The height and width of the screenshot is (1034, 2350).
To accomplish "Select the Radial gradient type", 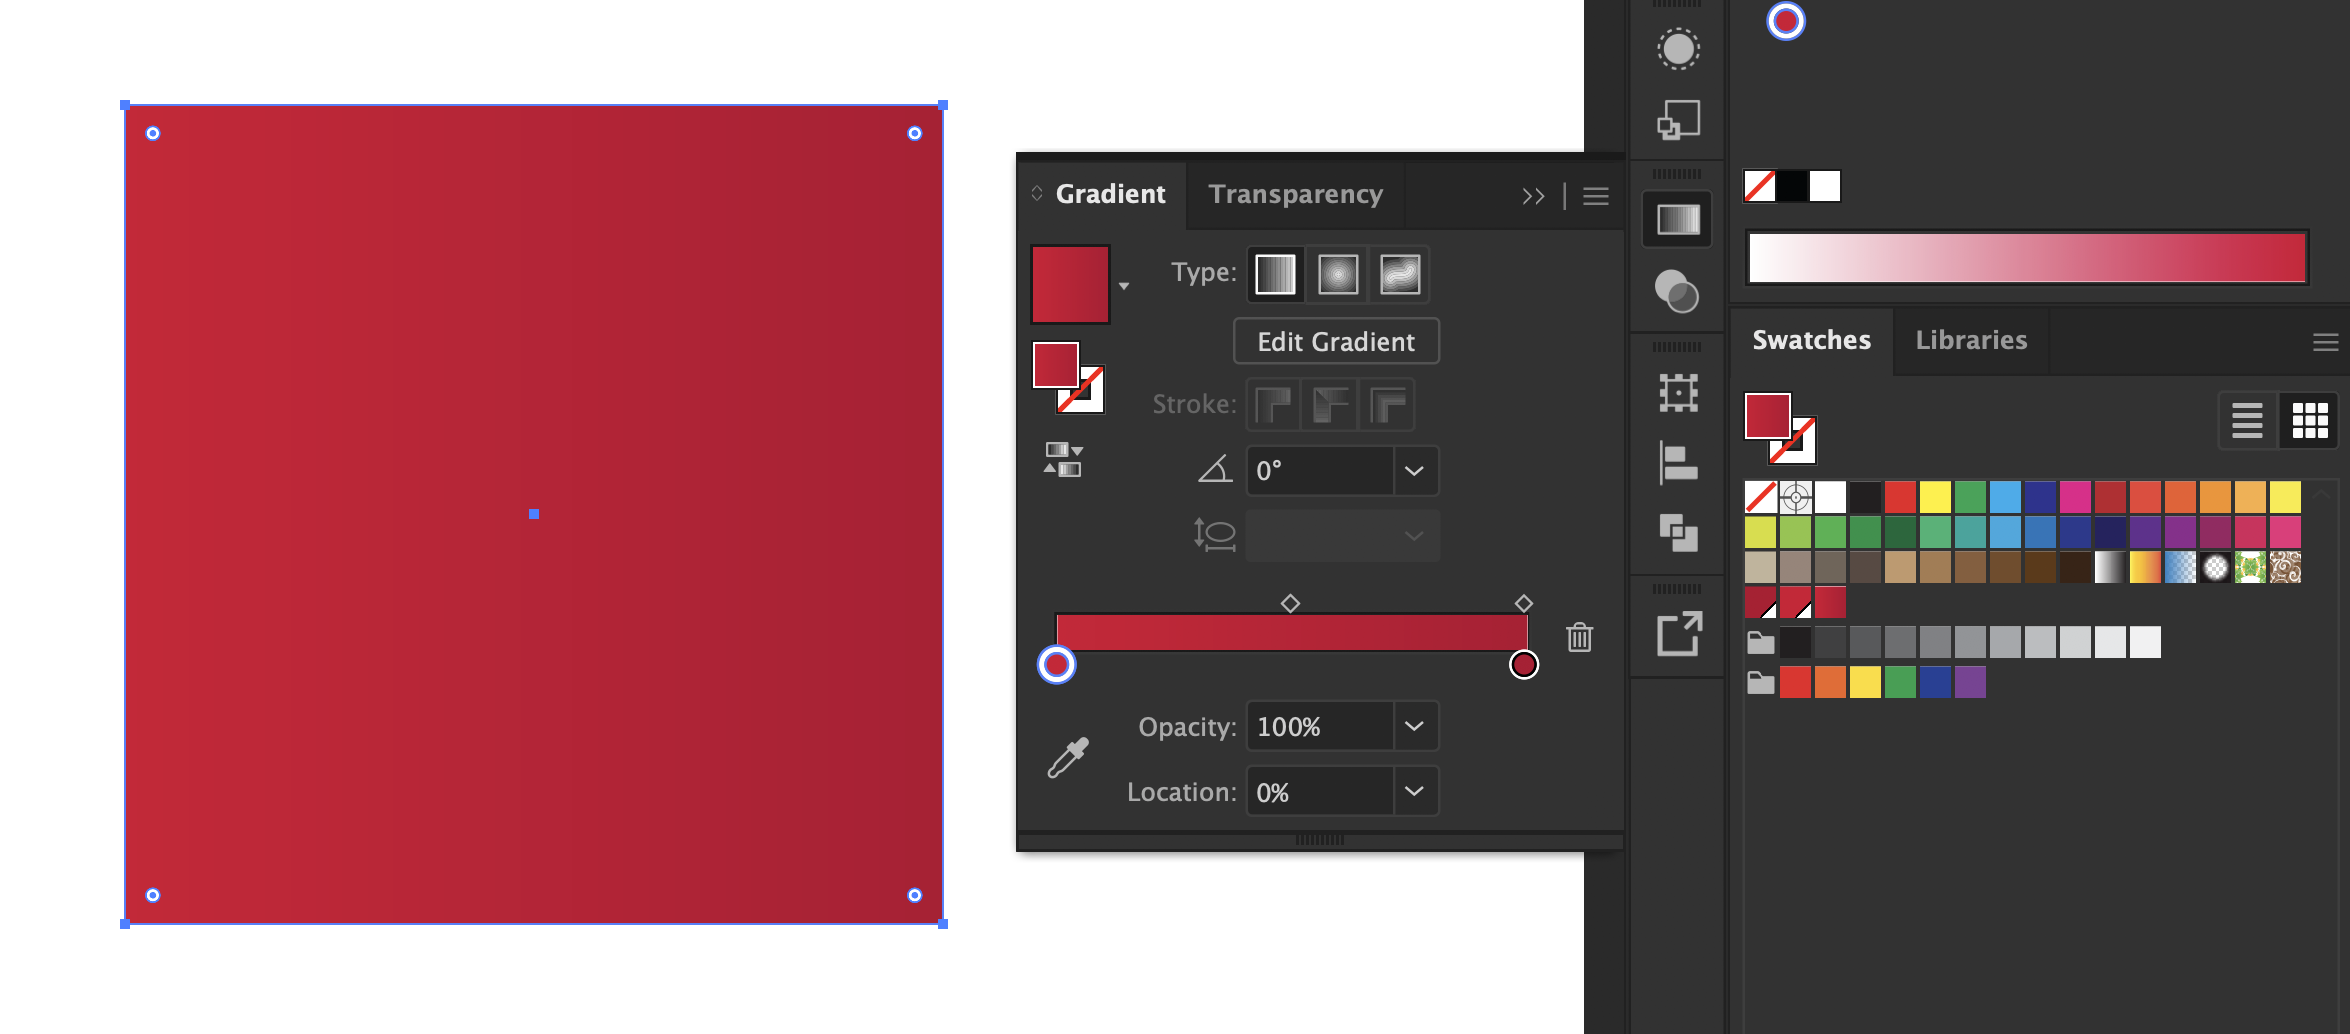I will pyautogui.click(x=1337, y=273).
